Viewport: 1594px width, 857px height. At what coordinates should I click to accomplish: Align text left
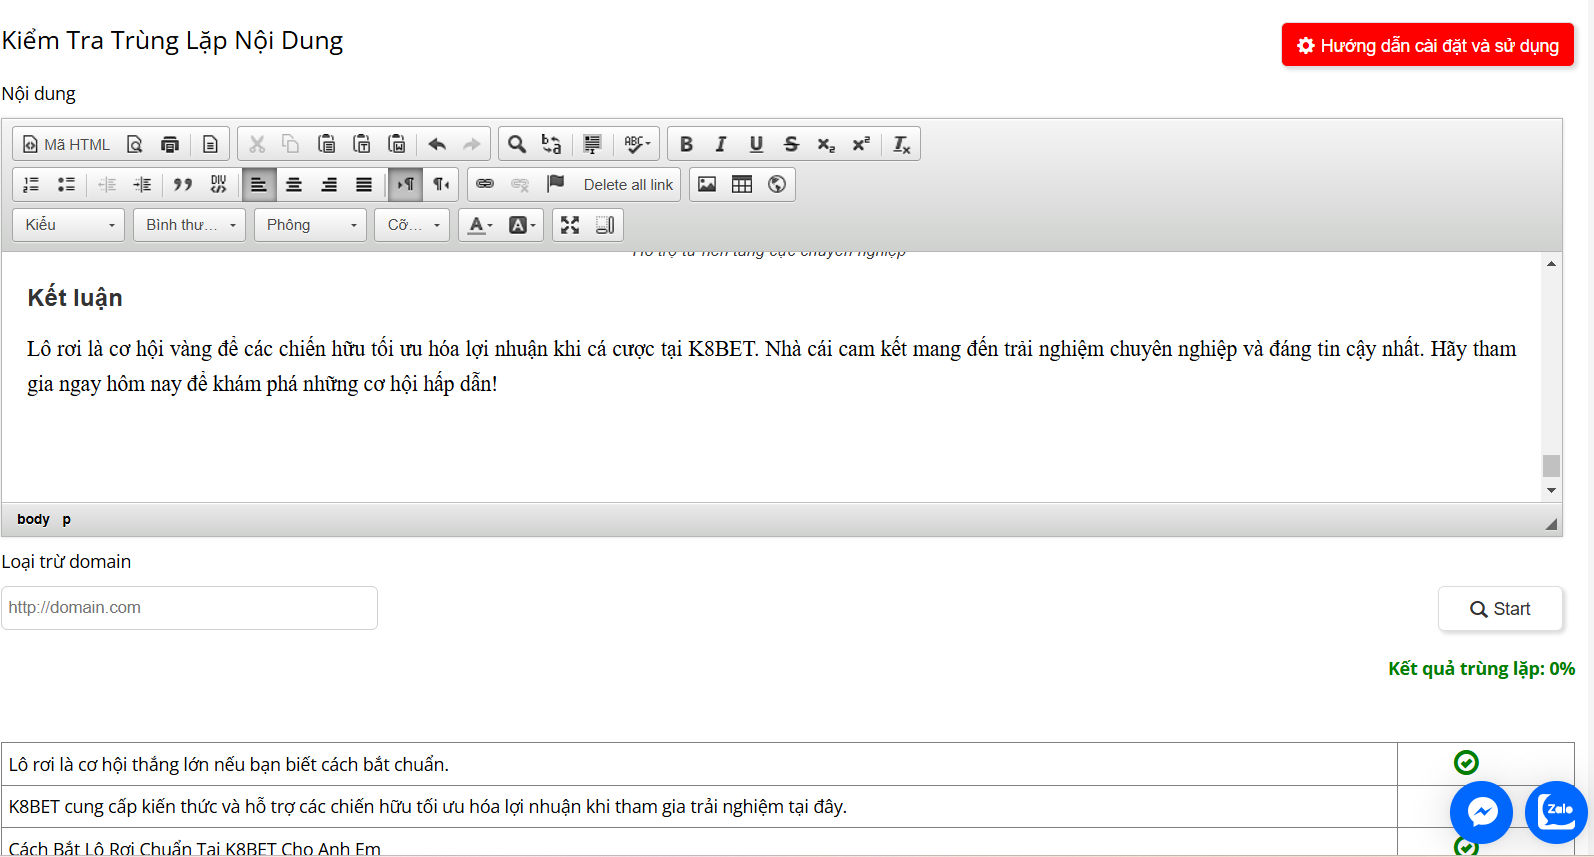[x=259, y=184]
